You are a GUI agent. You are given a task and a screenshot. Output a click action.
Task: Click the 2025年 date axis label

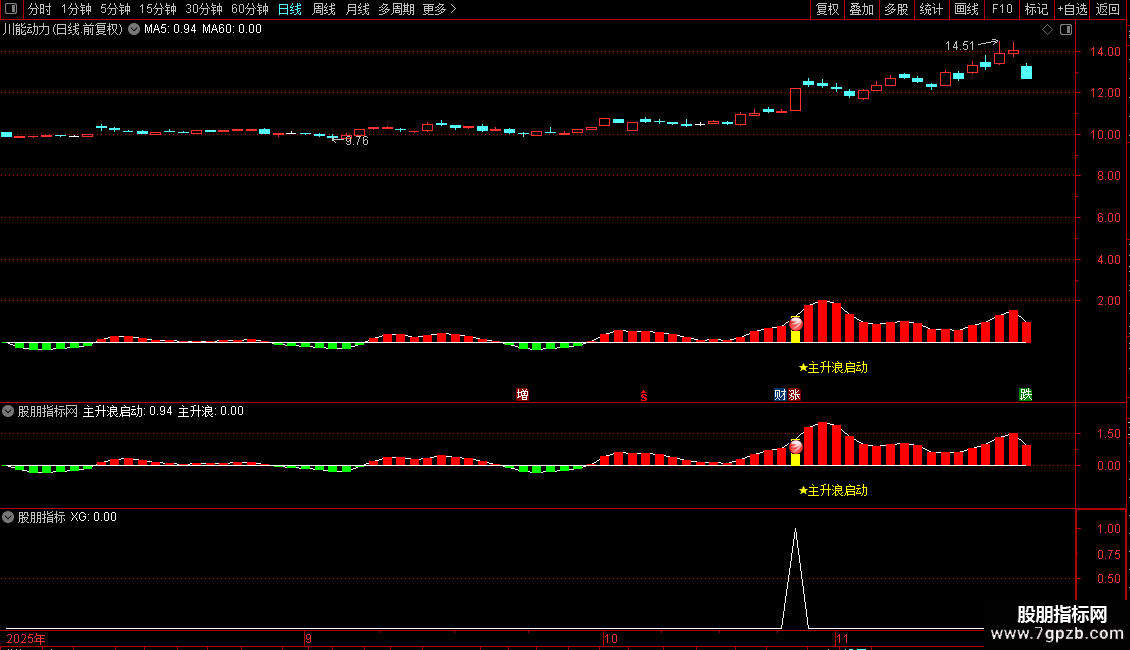[26, 639]
